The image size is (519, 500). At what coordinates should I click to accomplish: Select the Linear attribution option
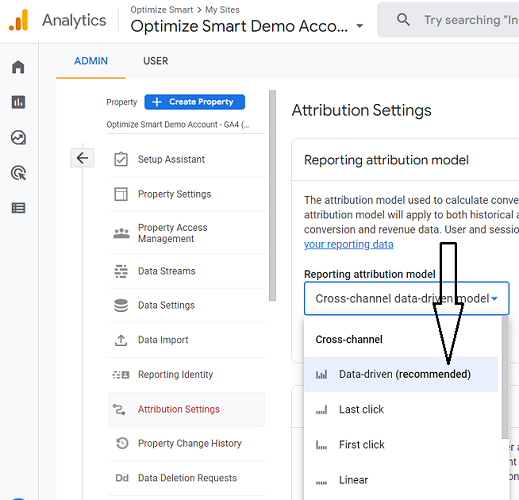tap(401, 480)
